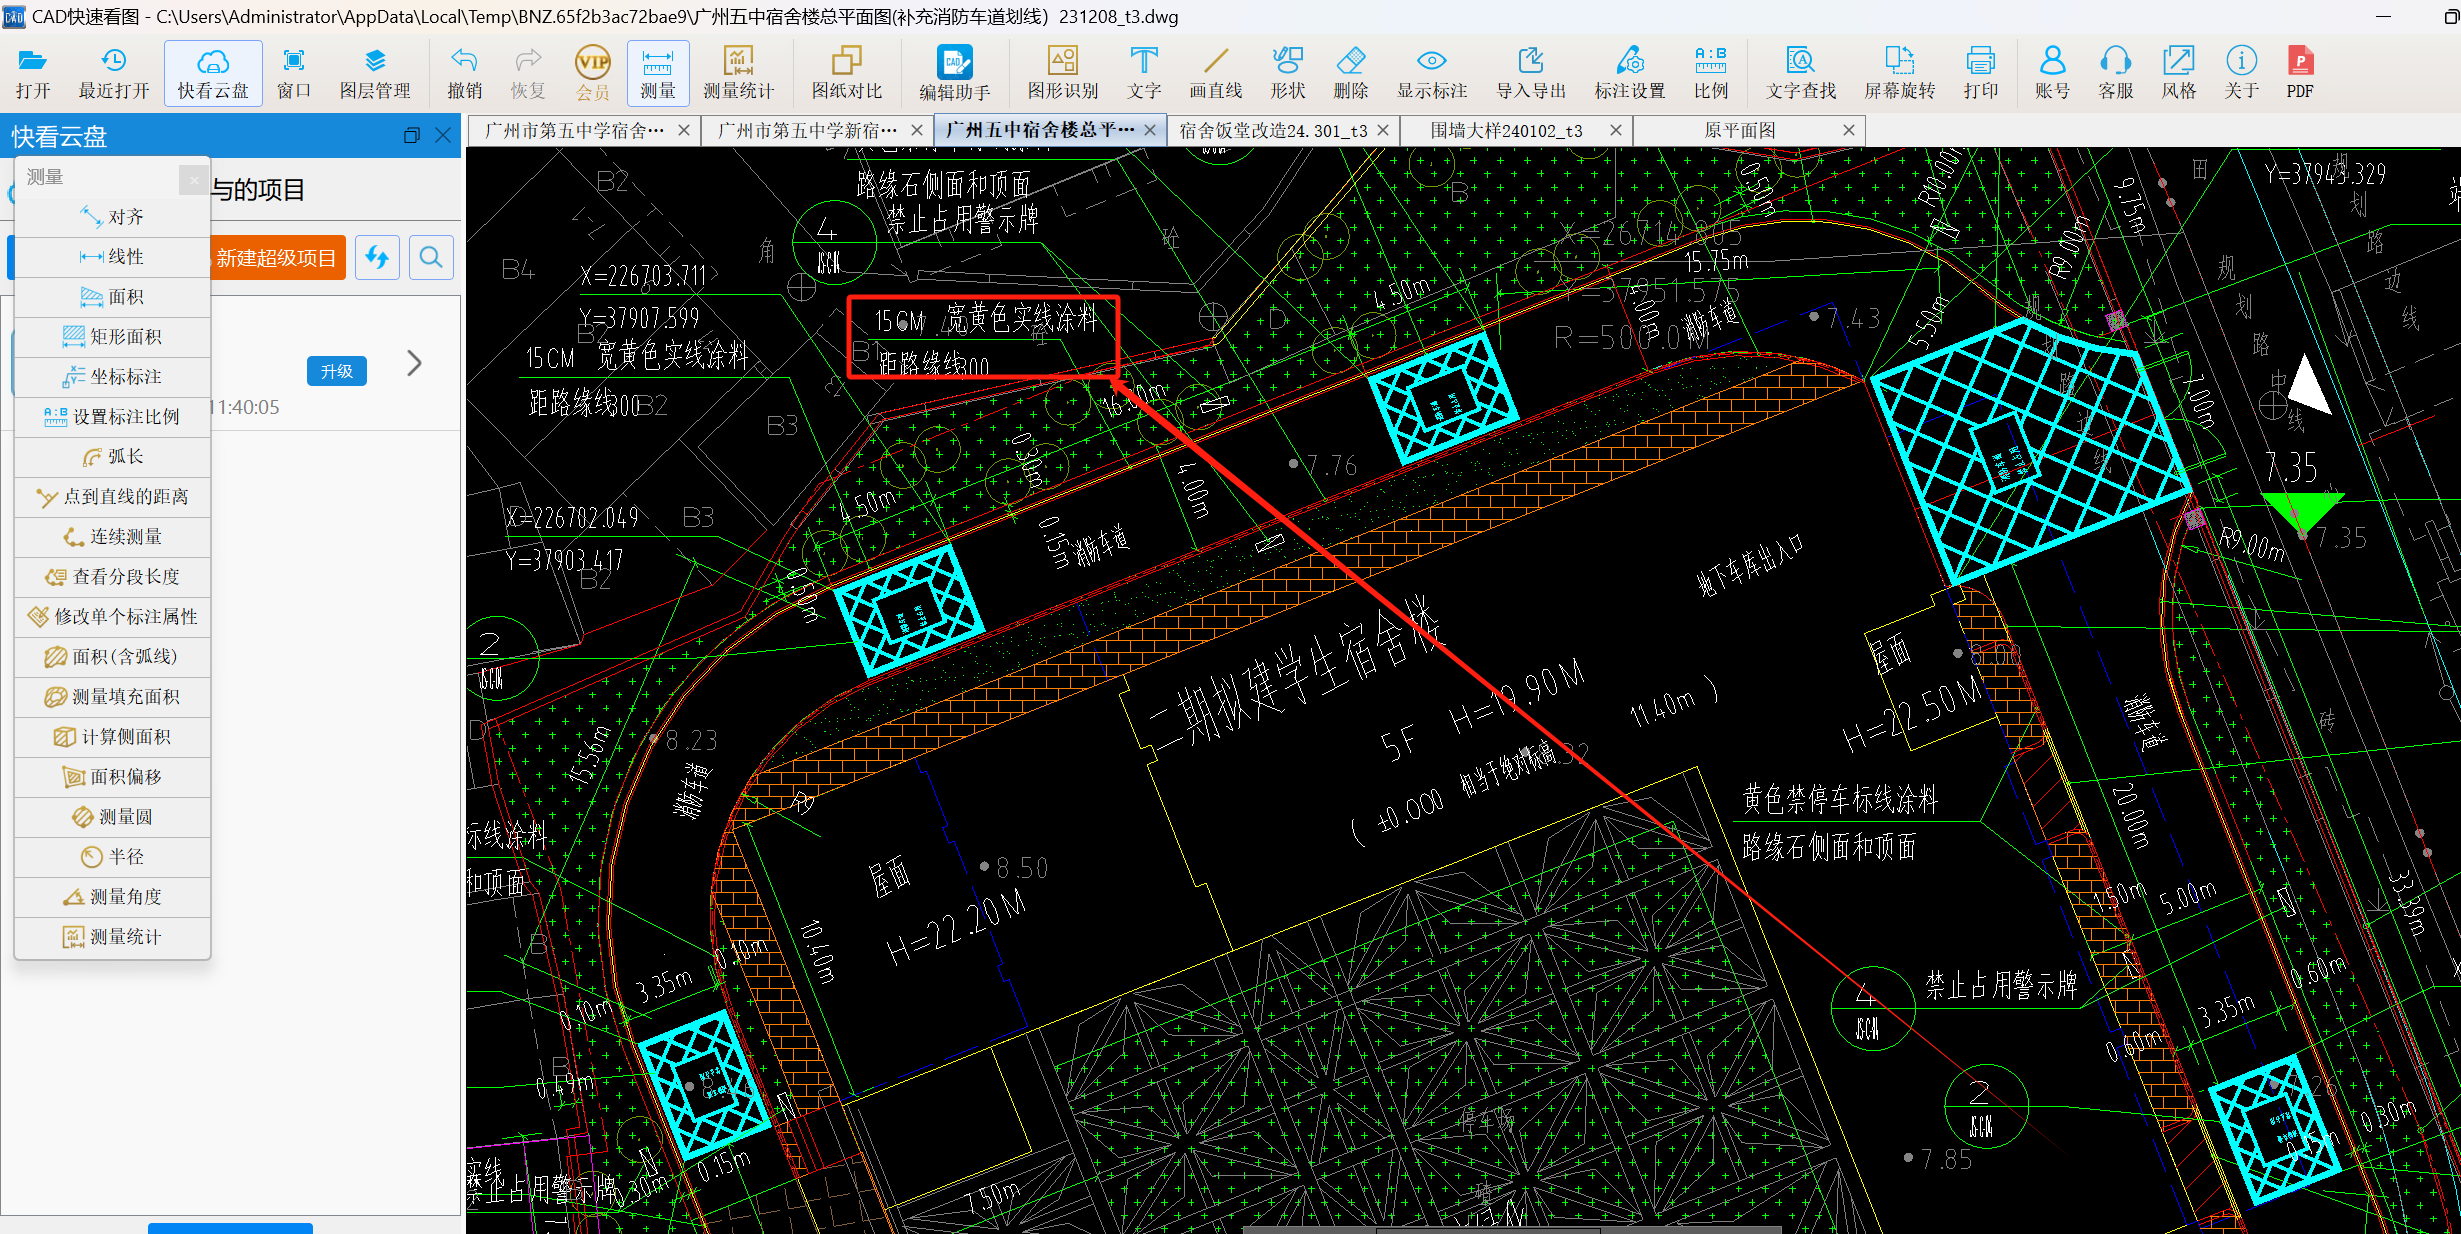This screenshot has height=1234, width=2461.
Task: Switch to 围墙大样240102_t3 tab
Action: [1506, 130]
